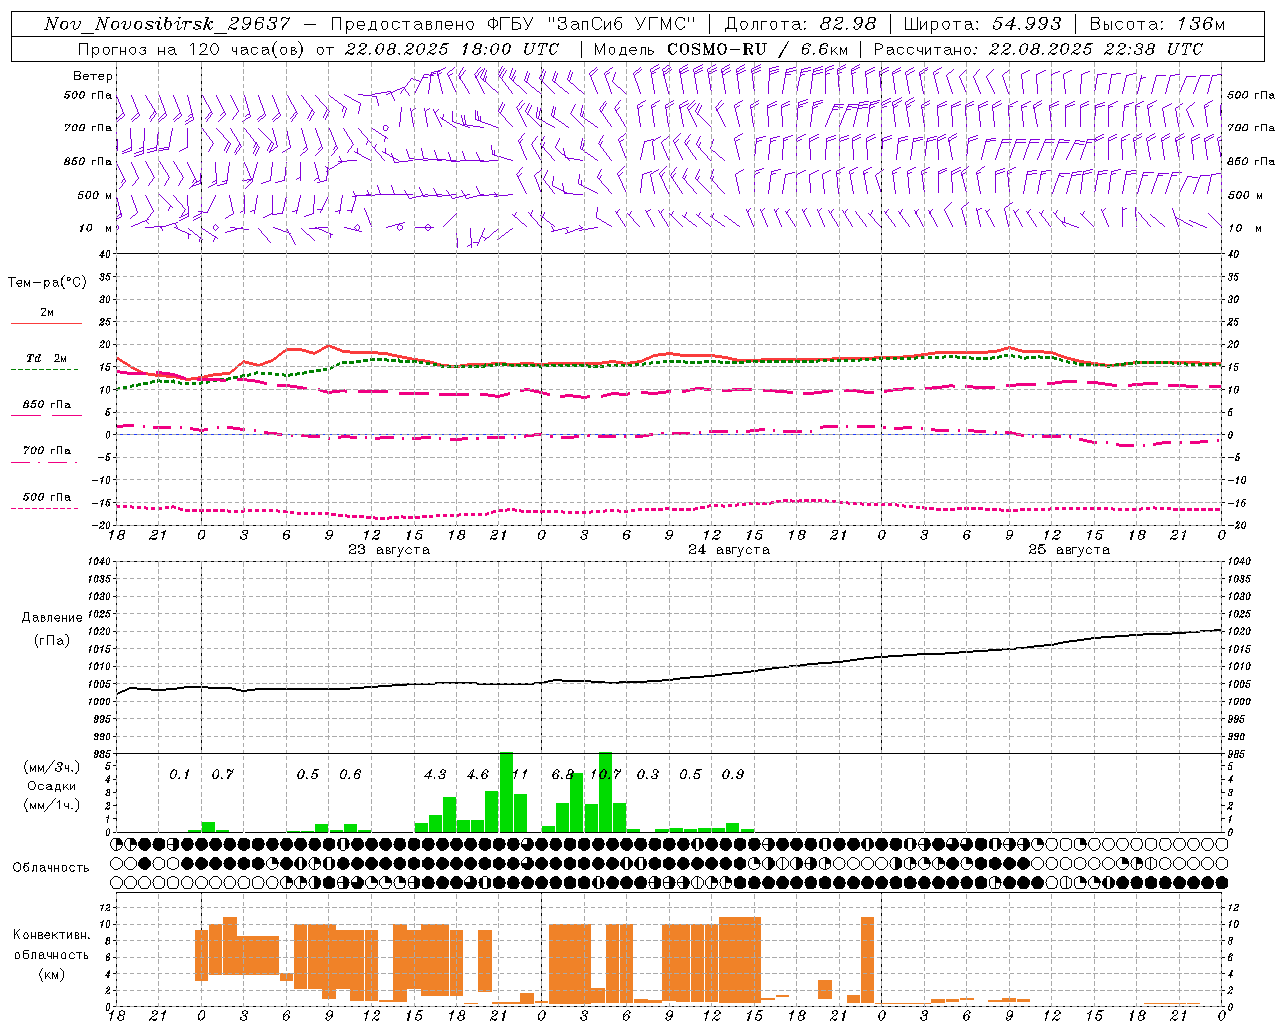
Task: Click the forecast start '22.08.2025 18:00 UTC'
Action: (x=451, y=49)
